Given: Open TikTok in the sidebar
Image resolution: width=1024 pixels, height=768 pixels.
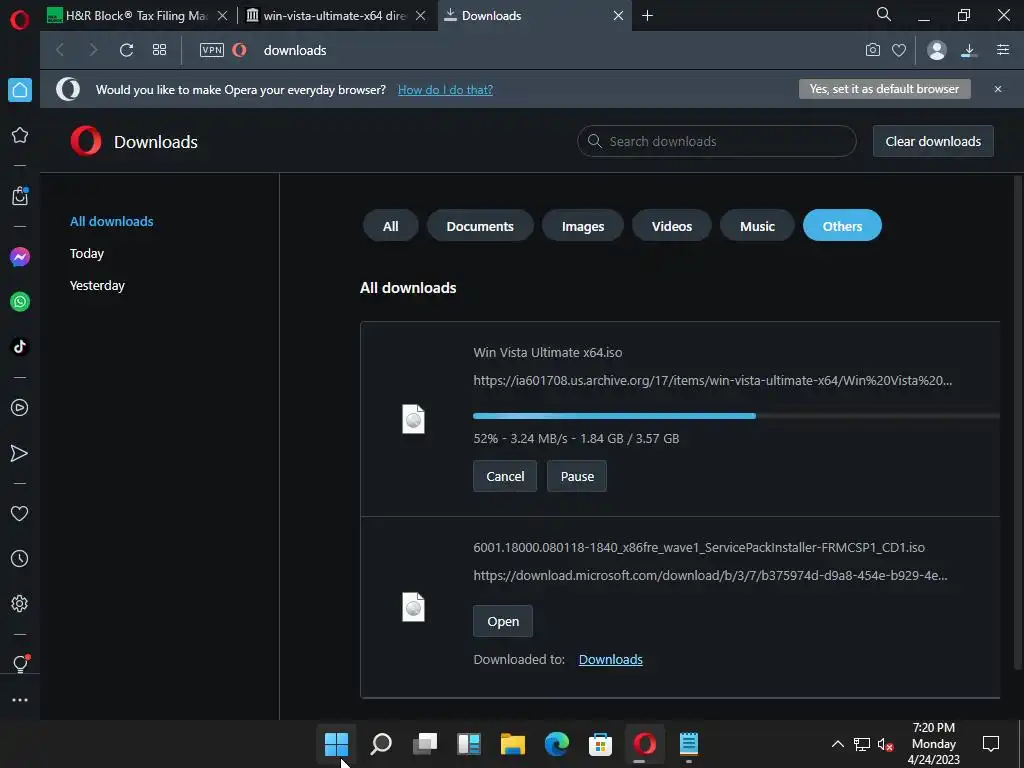Looking at the screenshot, I should coord(20,346).
